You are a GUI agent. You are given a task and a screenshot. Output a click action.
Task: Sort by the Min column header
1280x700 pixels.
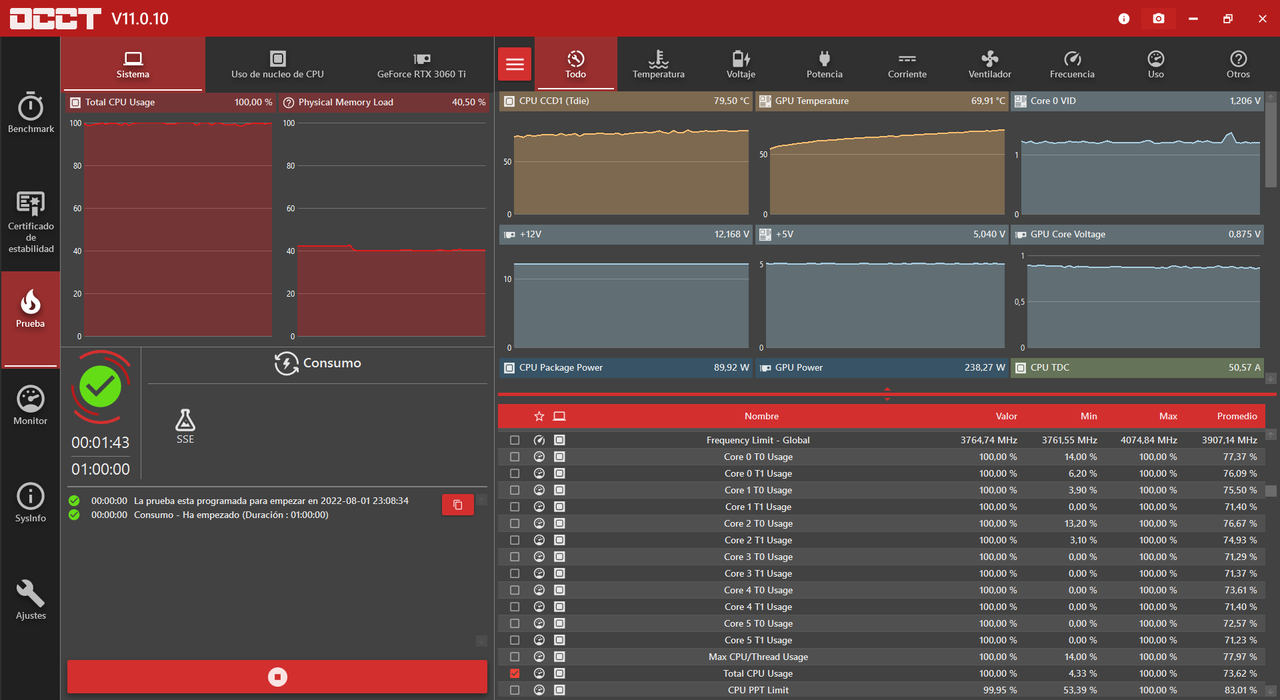pos(1088,416)
